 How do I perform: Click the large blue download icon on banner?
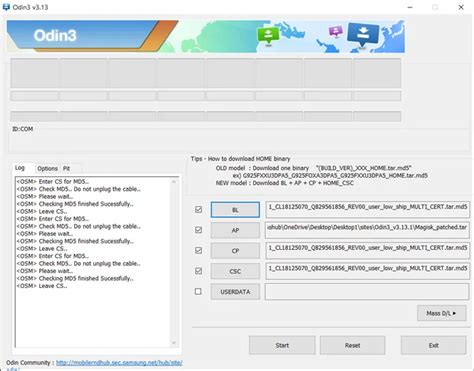click(363, 34)
